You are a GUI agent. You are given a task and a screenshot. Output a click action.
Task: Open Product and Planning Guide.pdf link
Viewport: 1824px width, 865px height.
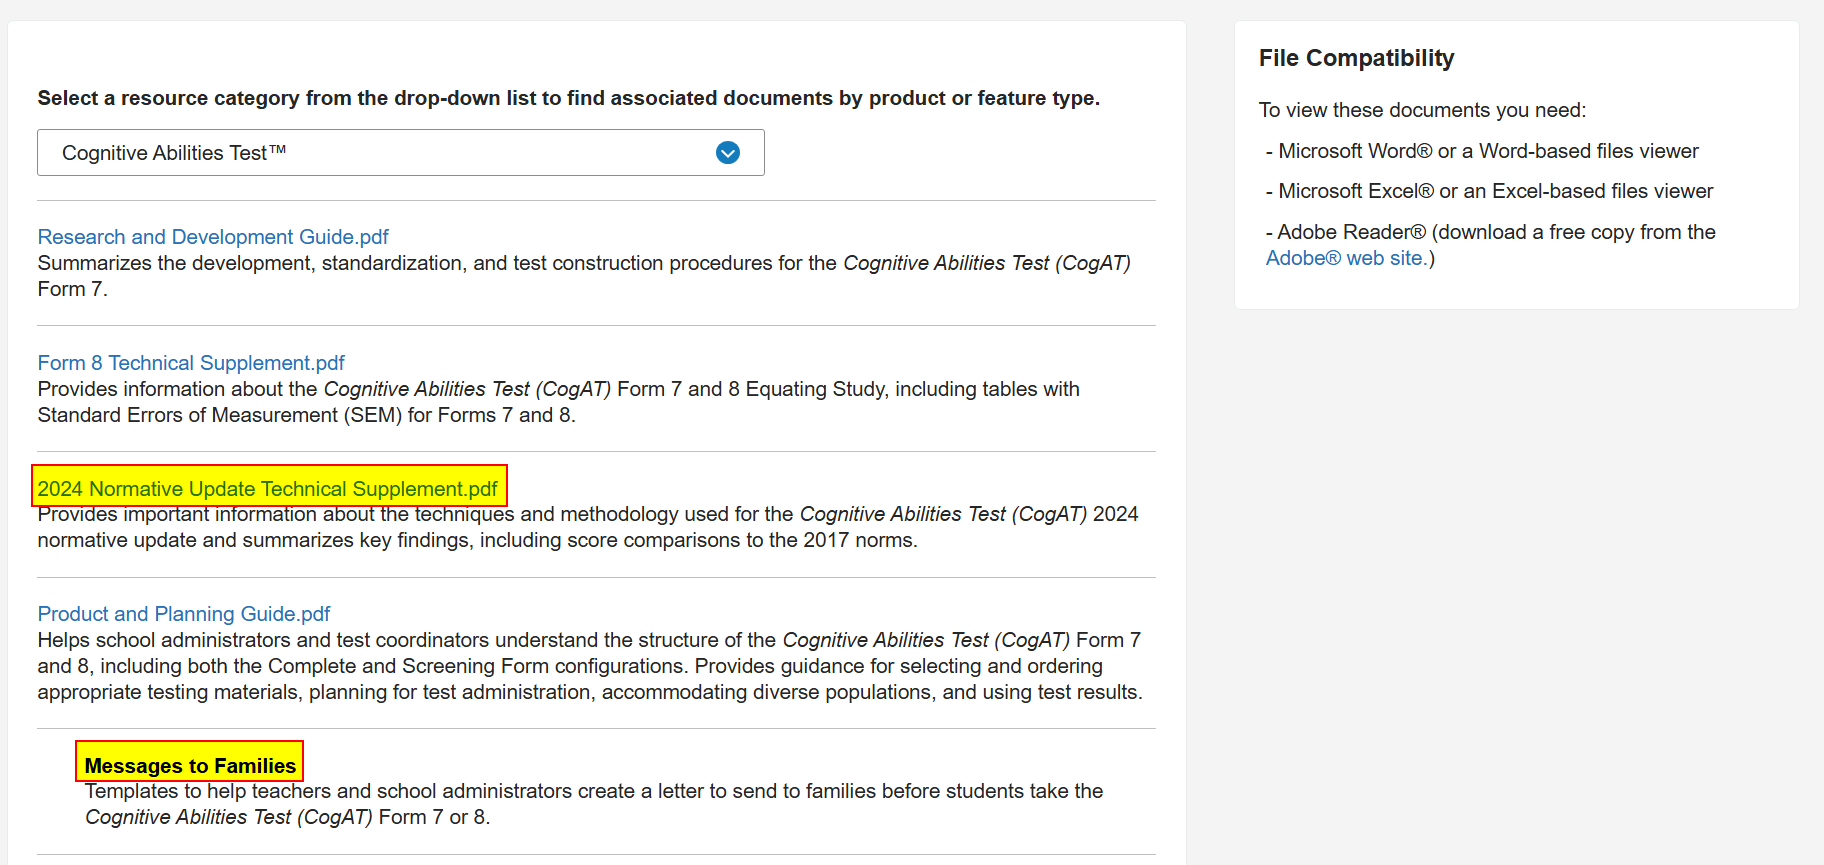(x=184, y=614)
